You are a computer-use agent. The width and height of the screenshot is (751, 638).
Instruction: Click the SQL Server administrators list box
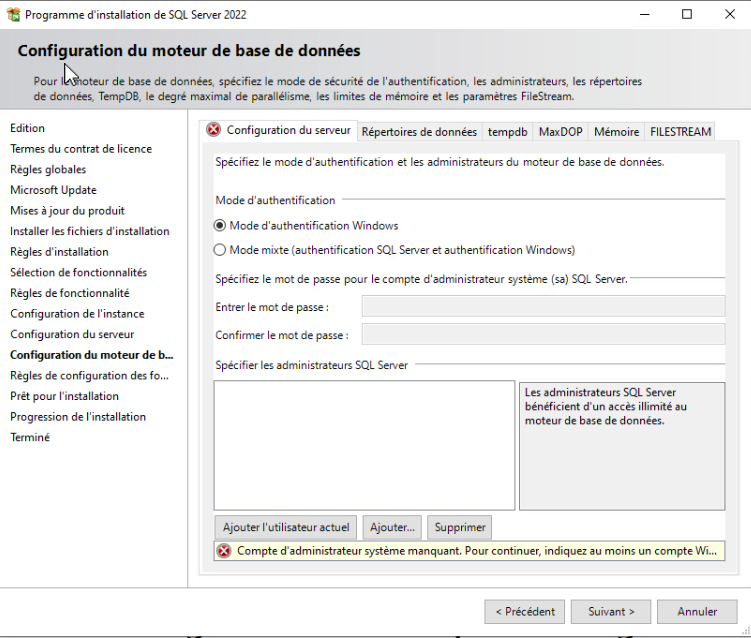pyautogui.click(x=364, y=445)
